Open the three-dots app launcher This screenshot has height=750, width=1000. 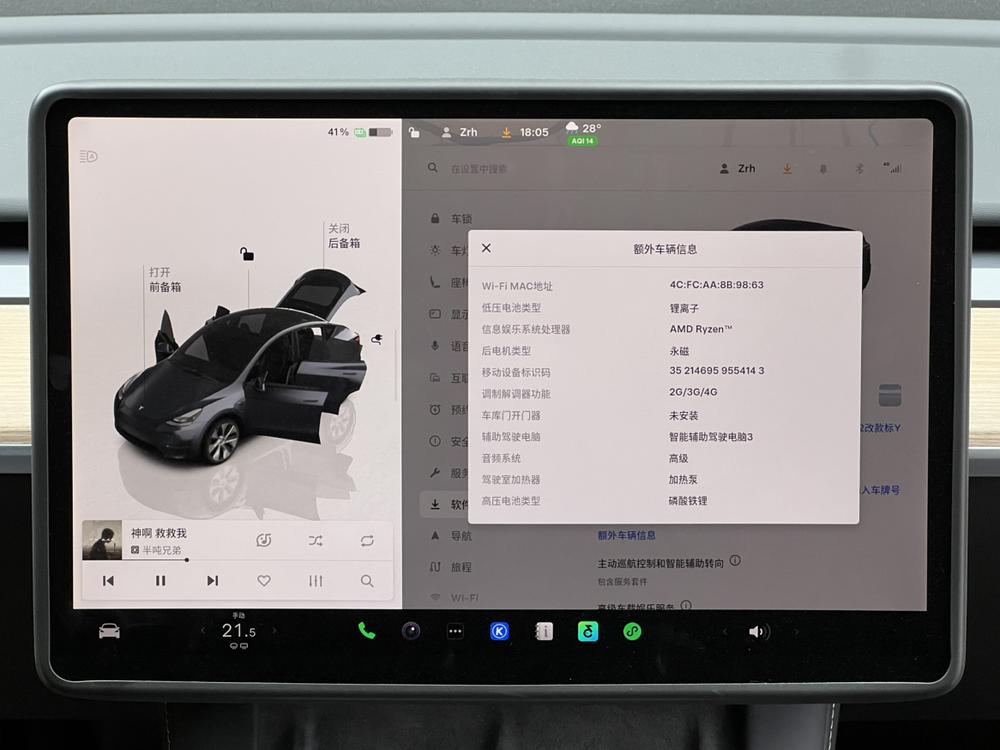(x=455, y=631)
